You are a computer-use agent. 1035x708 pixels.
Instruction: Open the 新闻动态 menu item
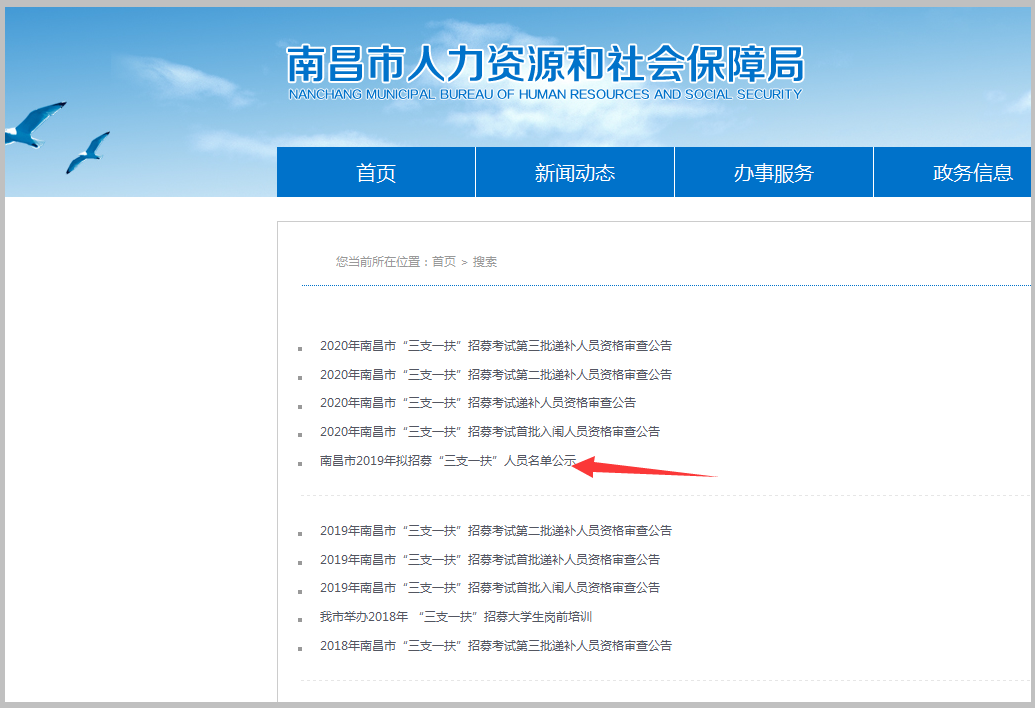[574, 171]
